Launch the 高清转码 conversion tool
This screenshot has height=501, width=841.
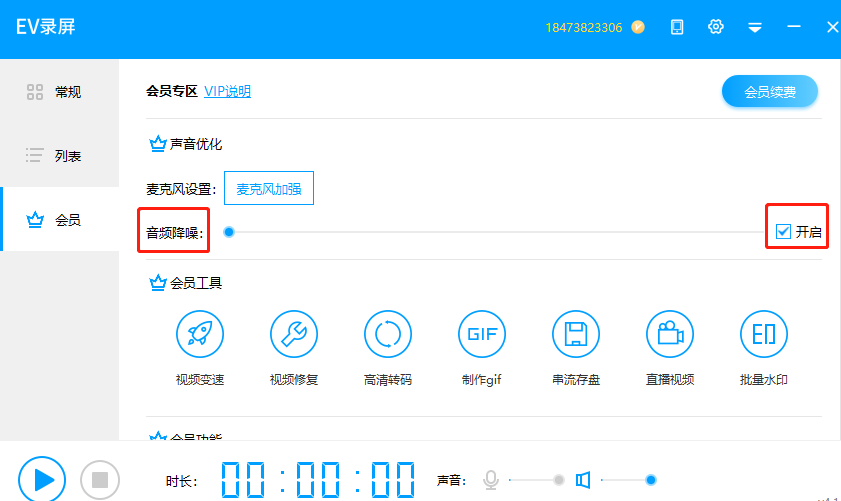[x=388, y=334]
